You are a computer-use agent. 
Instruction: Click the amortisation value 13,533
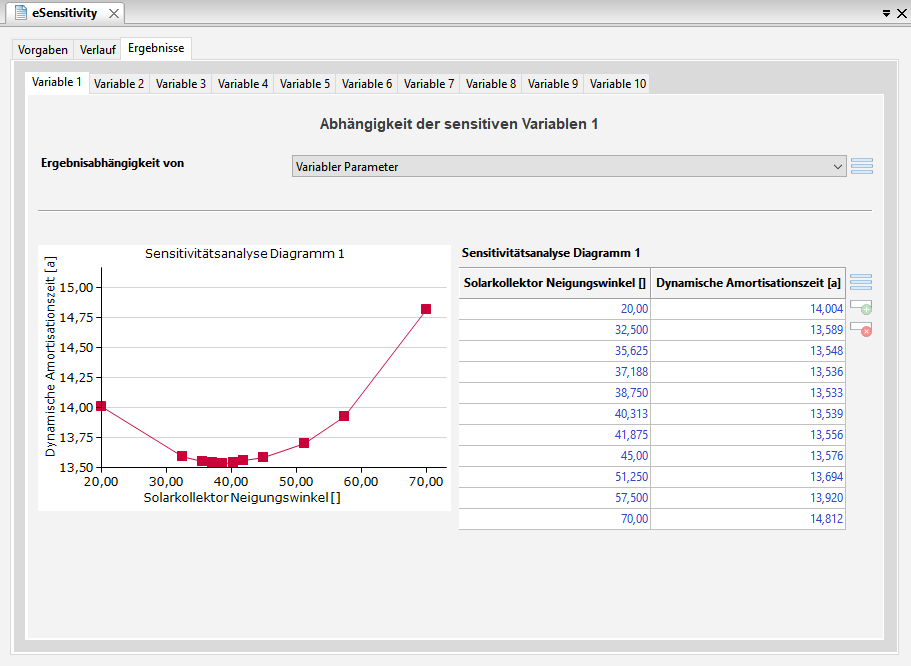point(748,393)
